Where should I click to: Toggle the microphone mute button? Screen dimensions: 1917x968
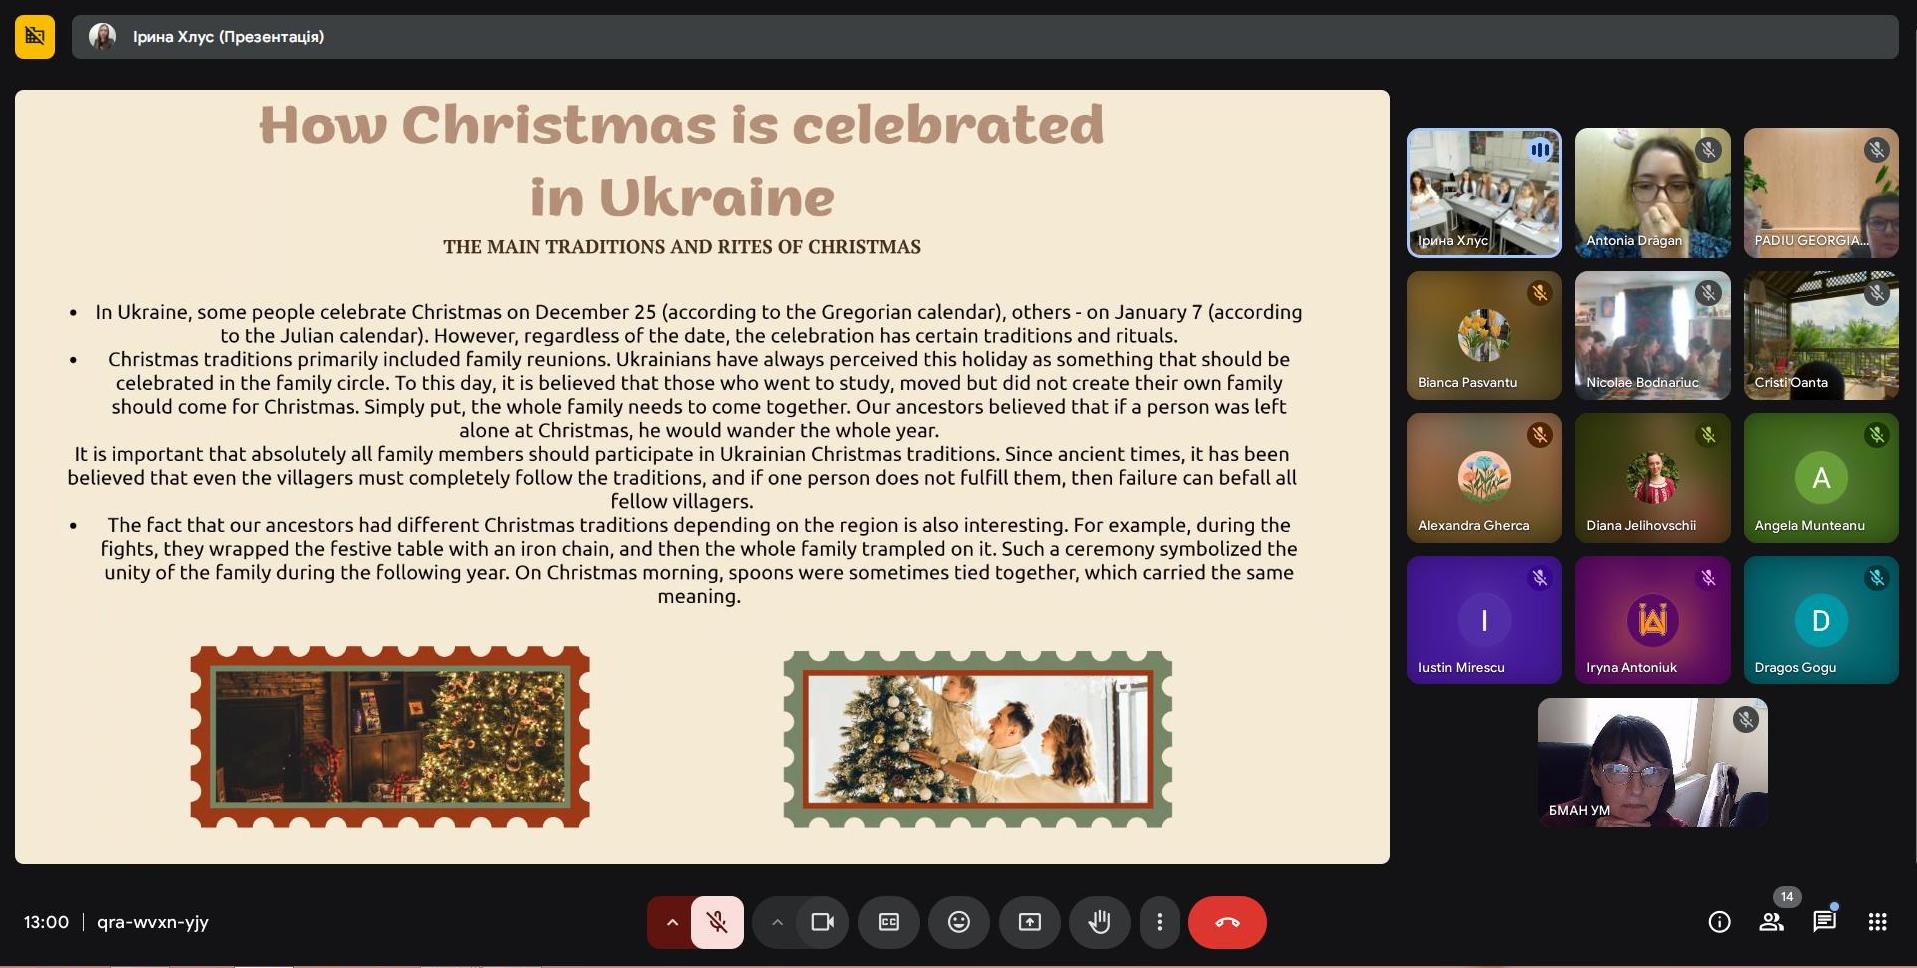coord(717,922)
